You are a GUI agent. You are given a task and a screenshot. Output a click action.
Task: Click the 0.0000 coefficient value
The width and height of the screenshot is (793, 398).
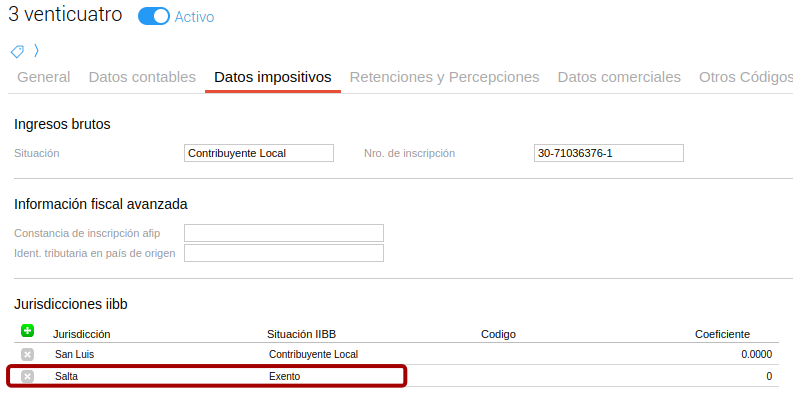(757, 355)
